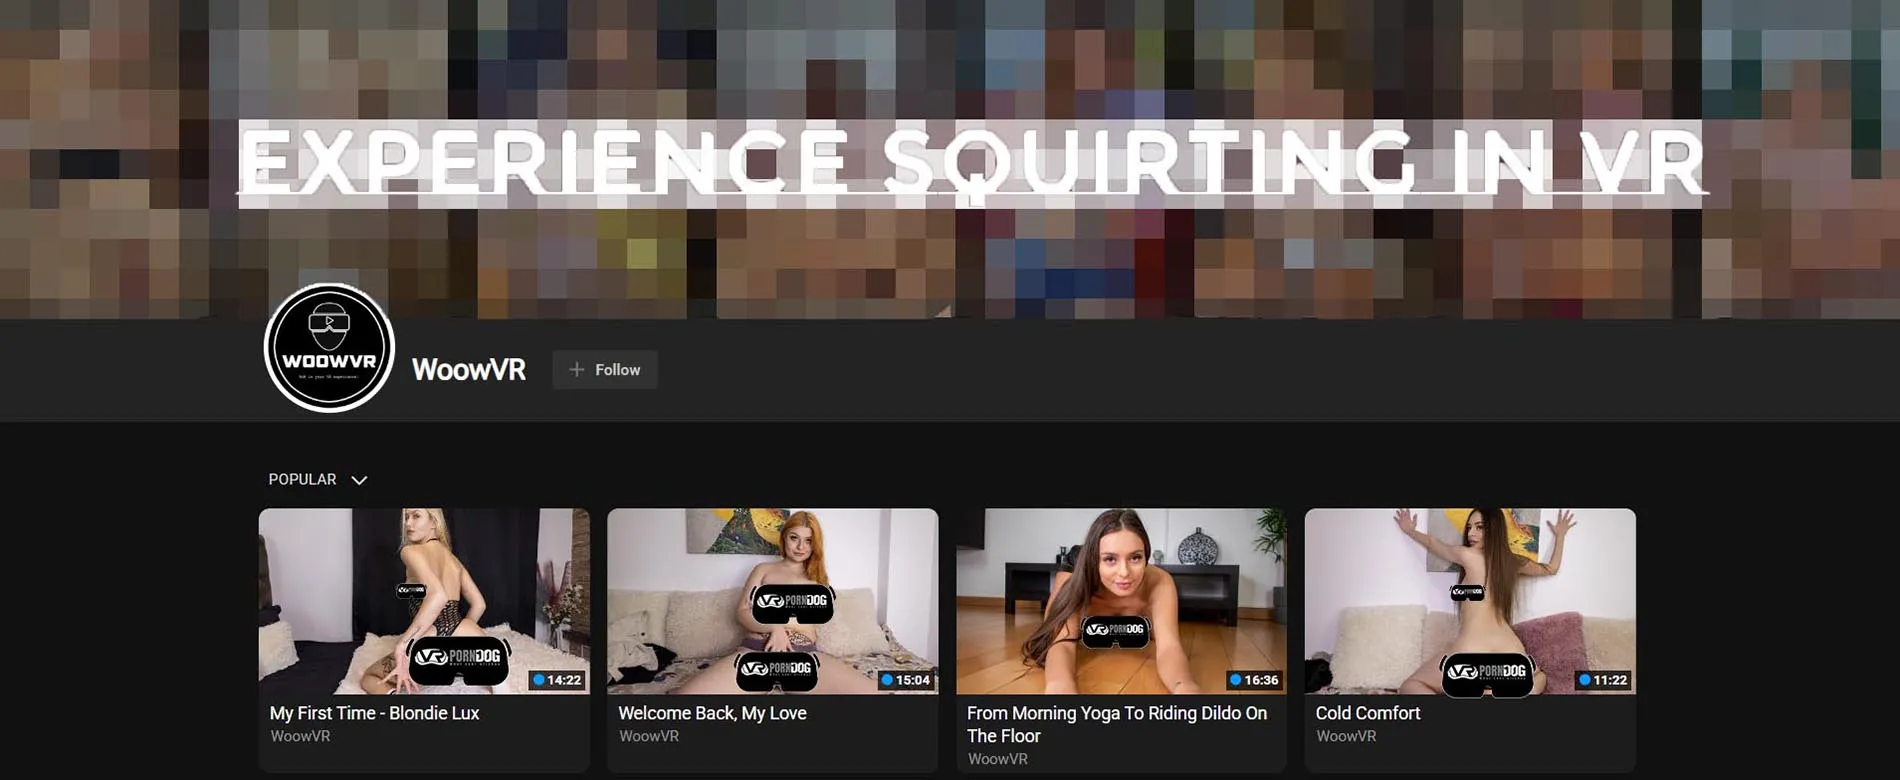Click the 15:04 duration badge

[906, 680]
